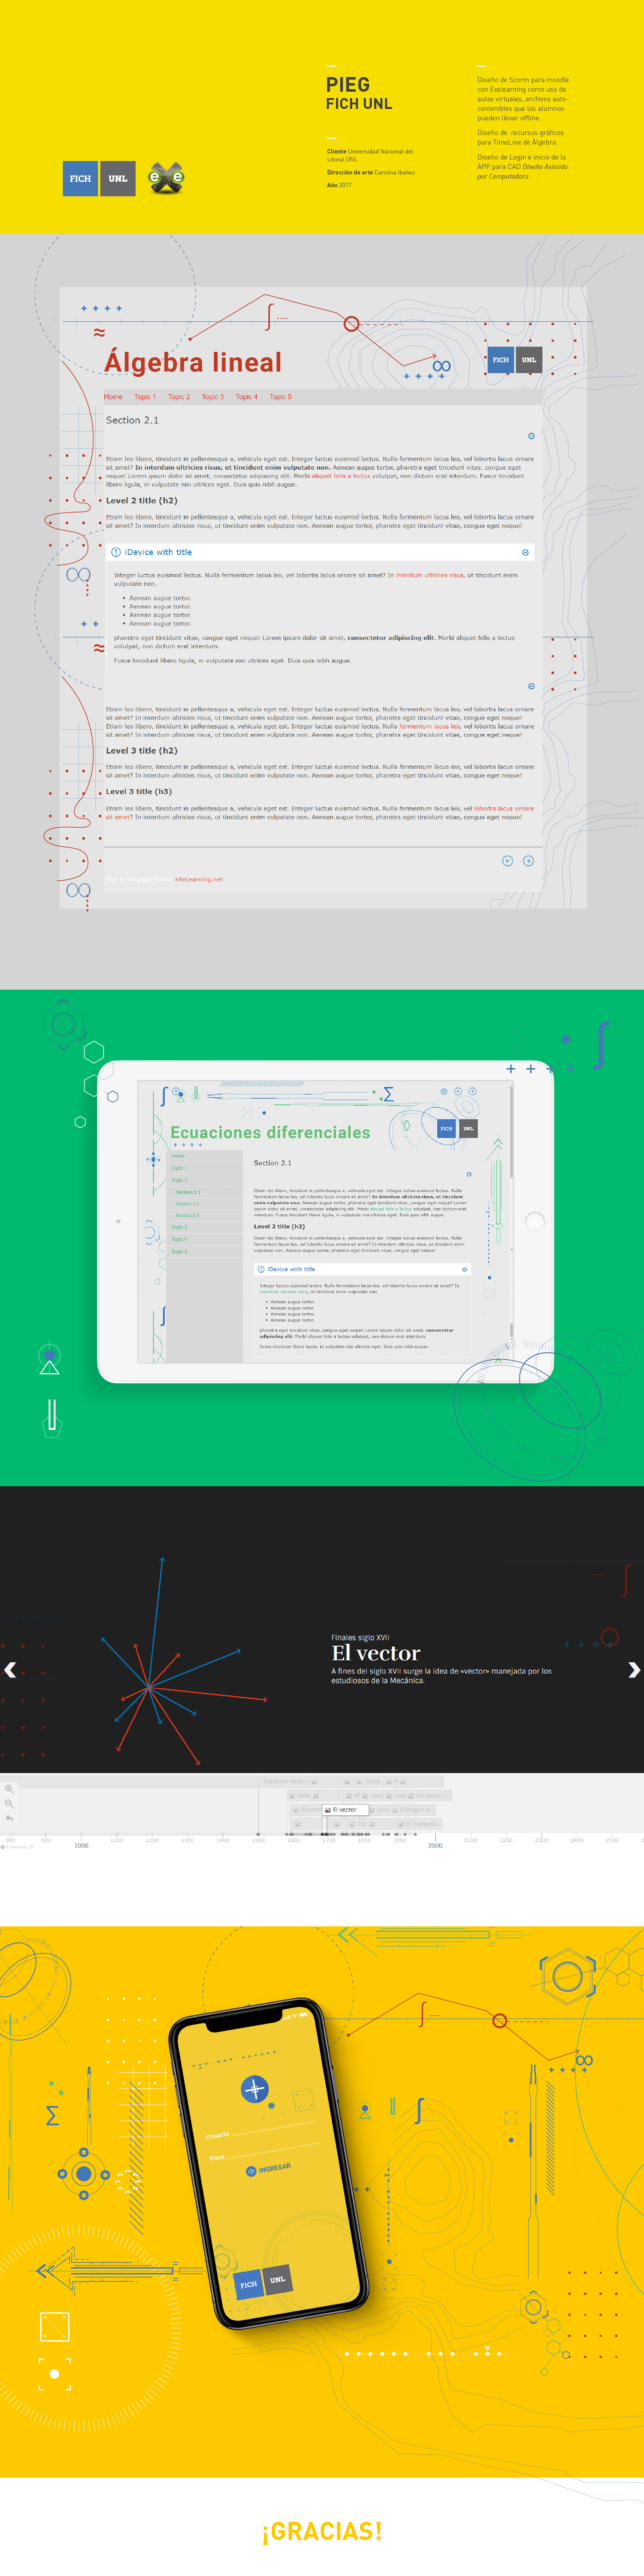Open Topic 2 tab in Álgebra lineal

[179, 397]
